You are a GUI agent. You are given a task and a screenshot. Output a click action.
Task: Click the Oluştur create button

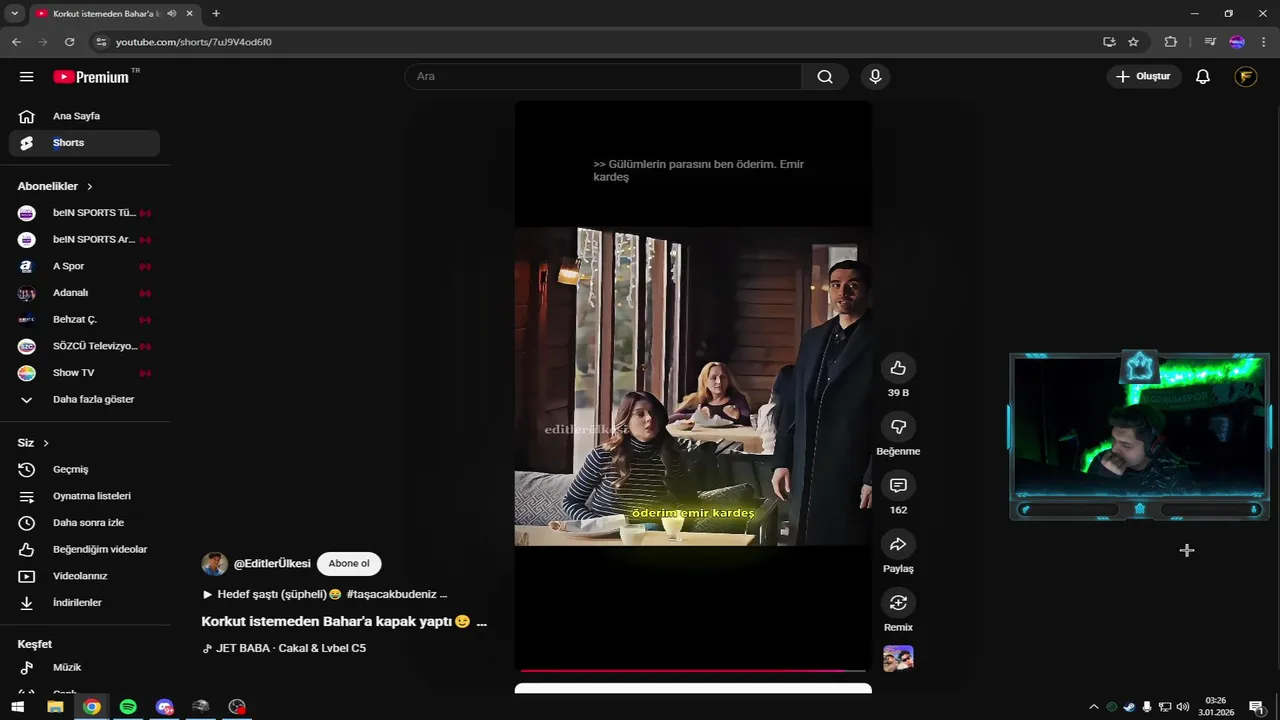pos(1144,77)
